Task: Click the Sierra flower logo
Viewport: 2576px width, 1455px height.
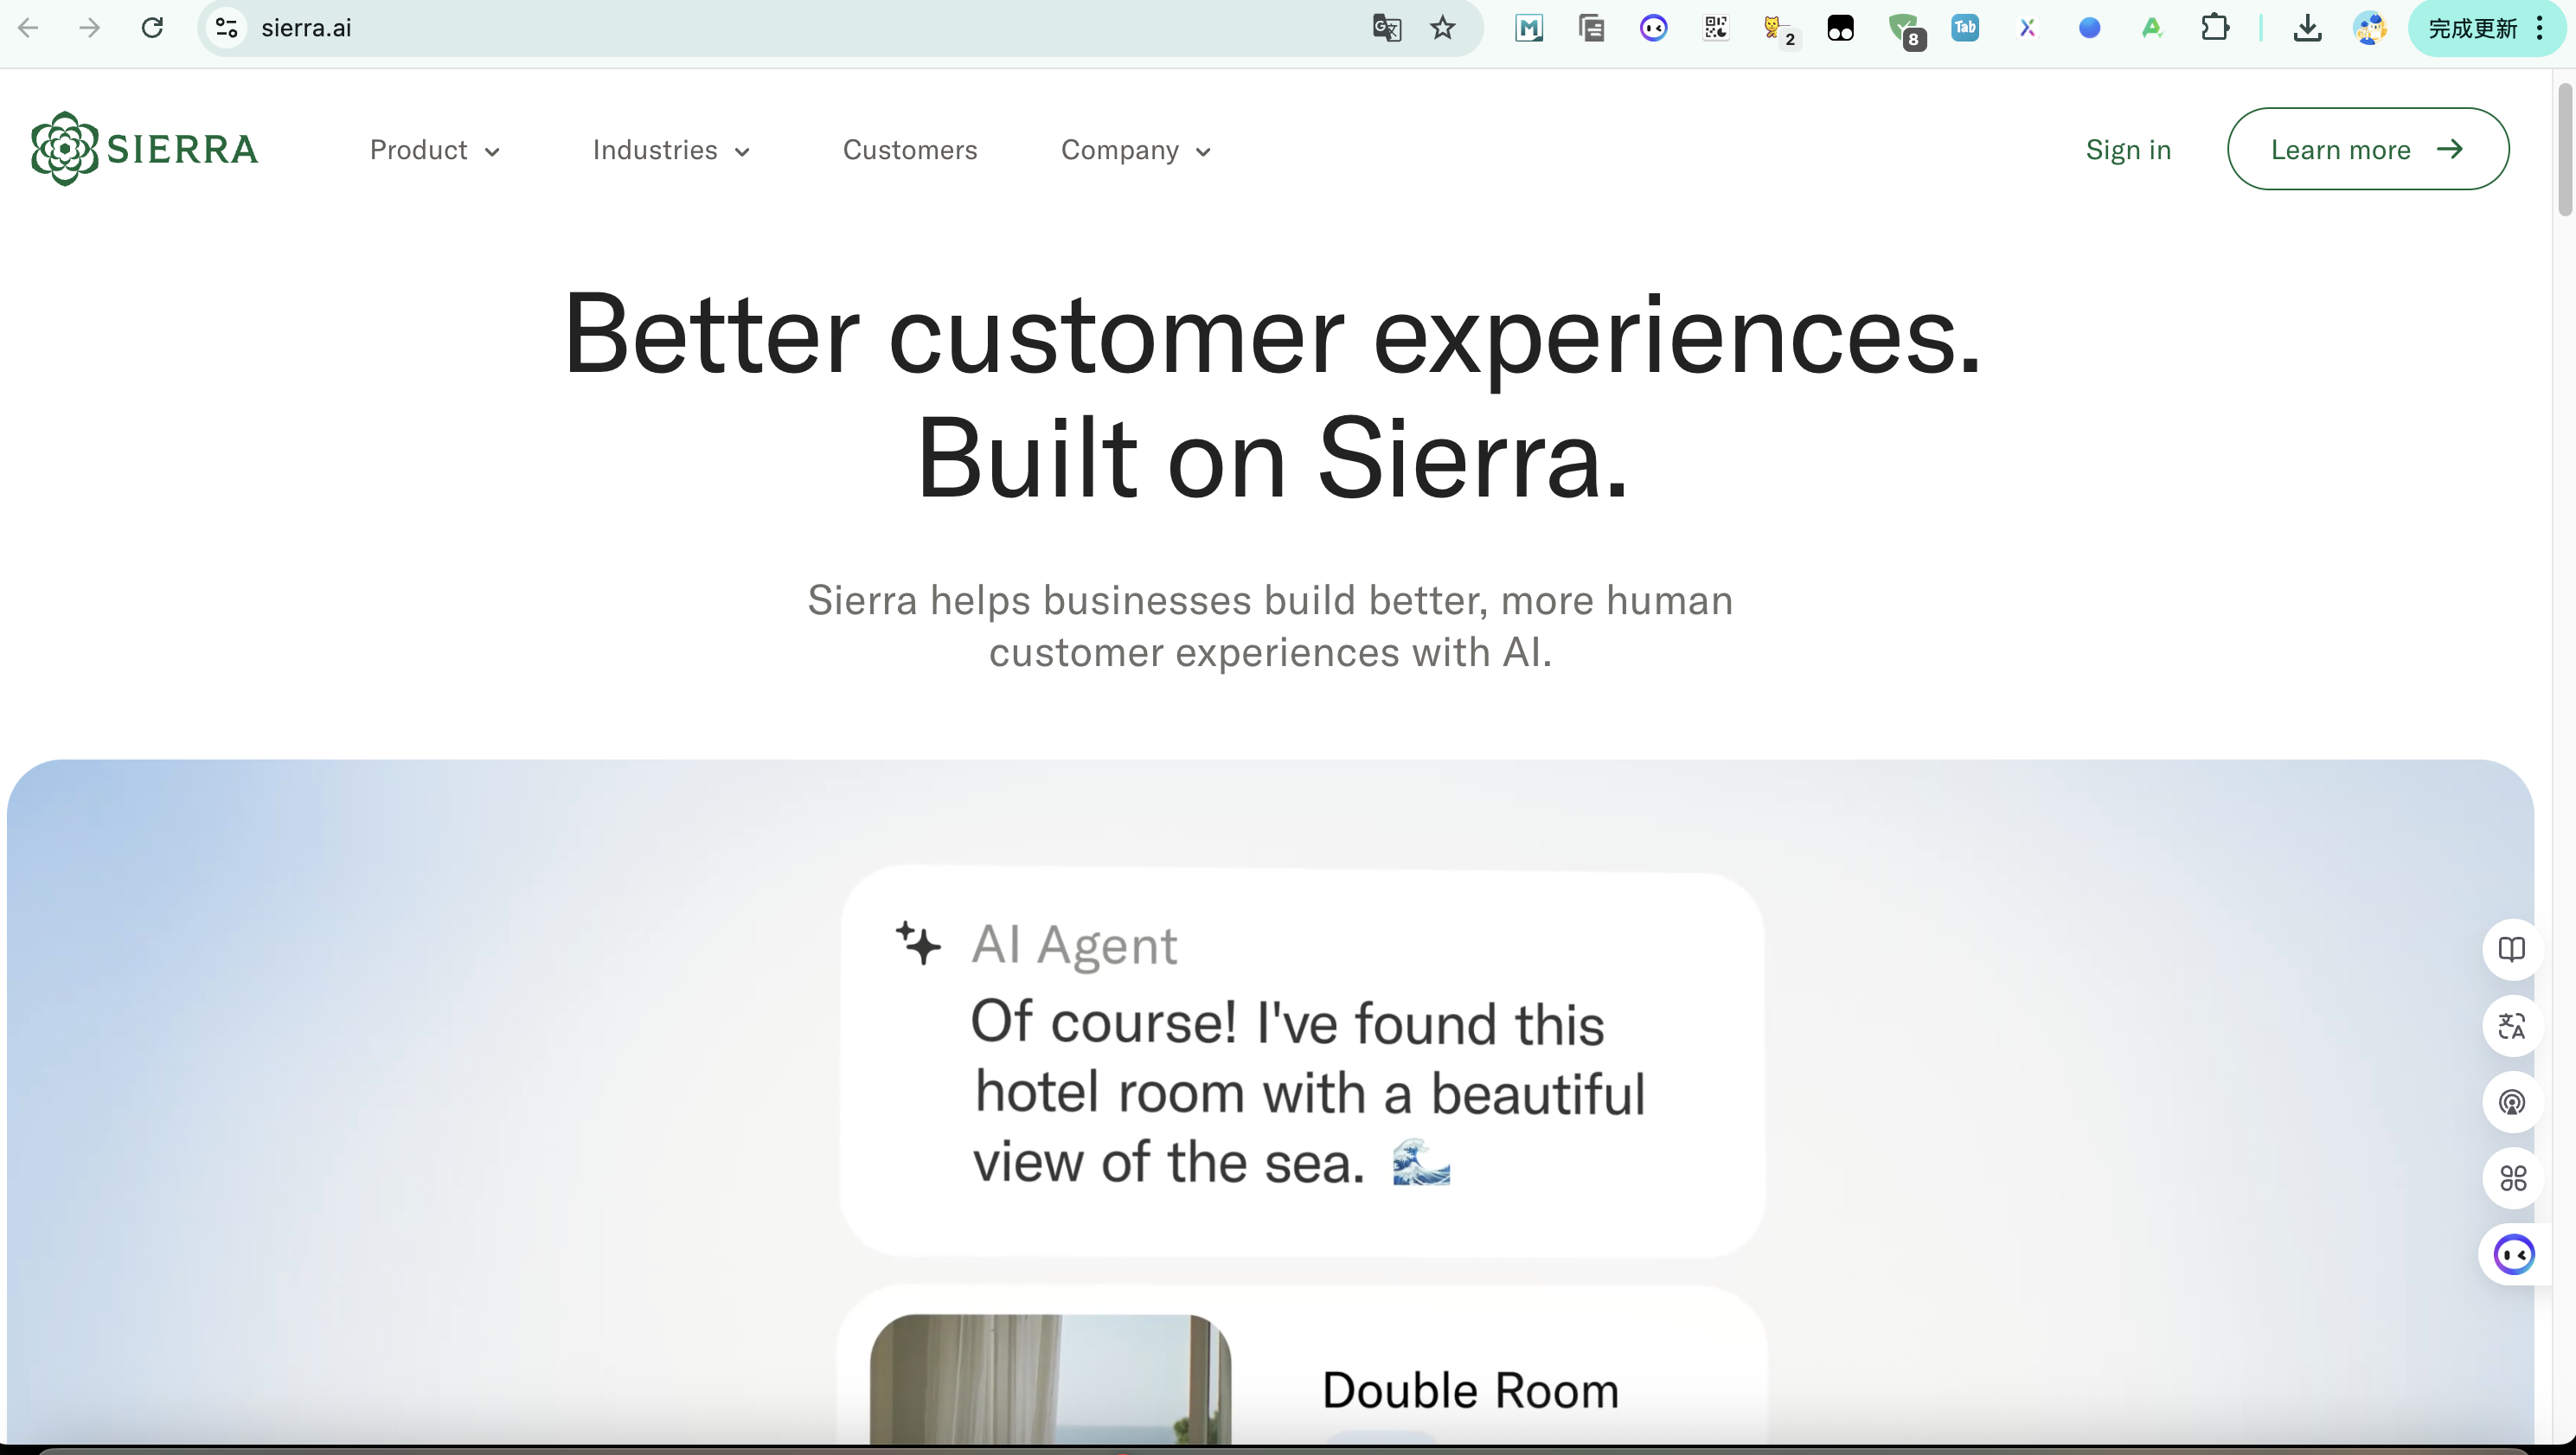Action: pyautogui.click(x=64, y=149)
